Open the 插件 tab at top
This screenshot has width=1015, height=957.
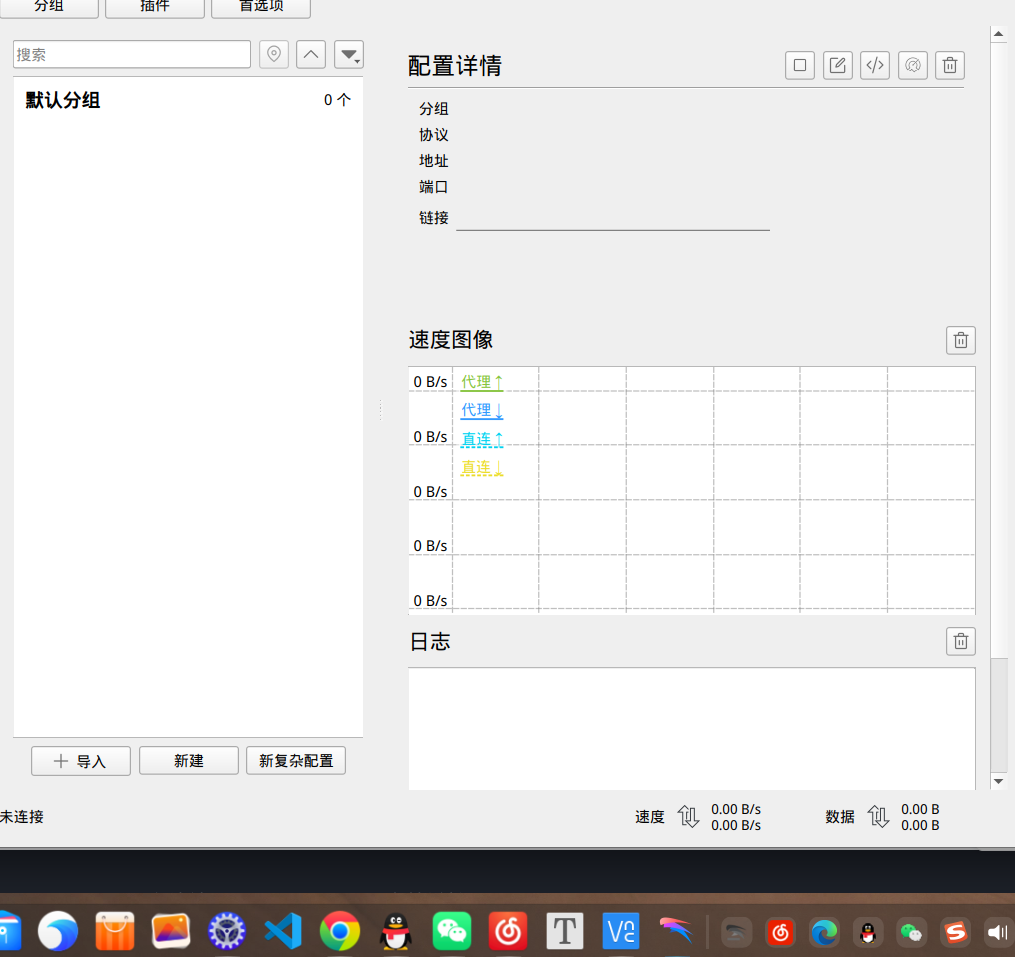coord(155,6)
